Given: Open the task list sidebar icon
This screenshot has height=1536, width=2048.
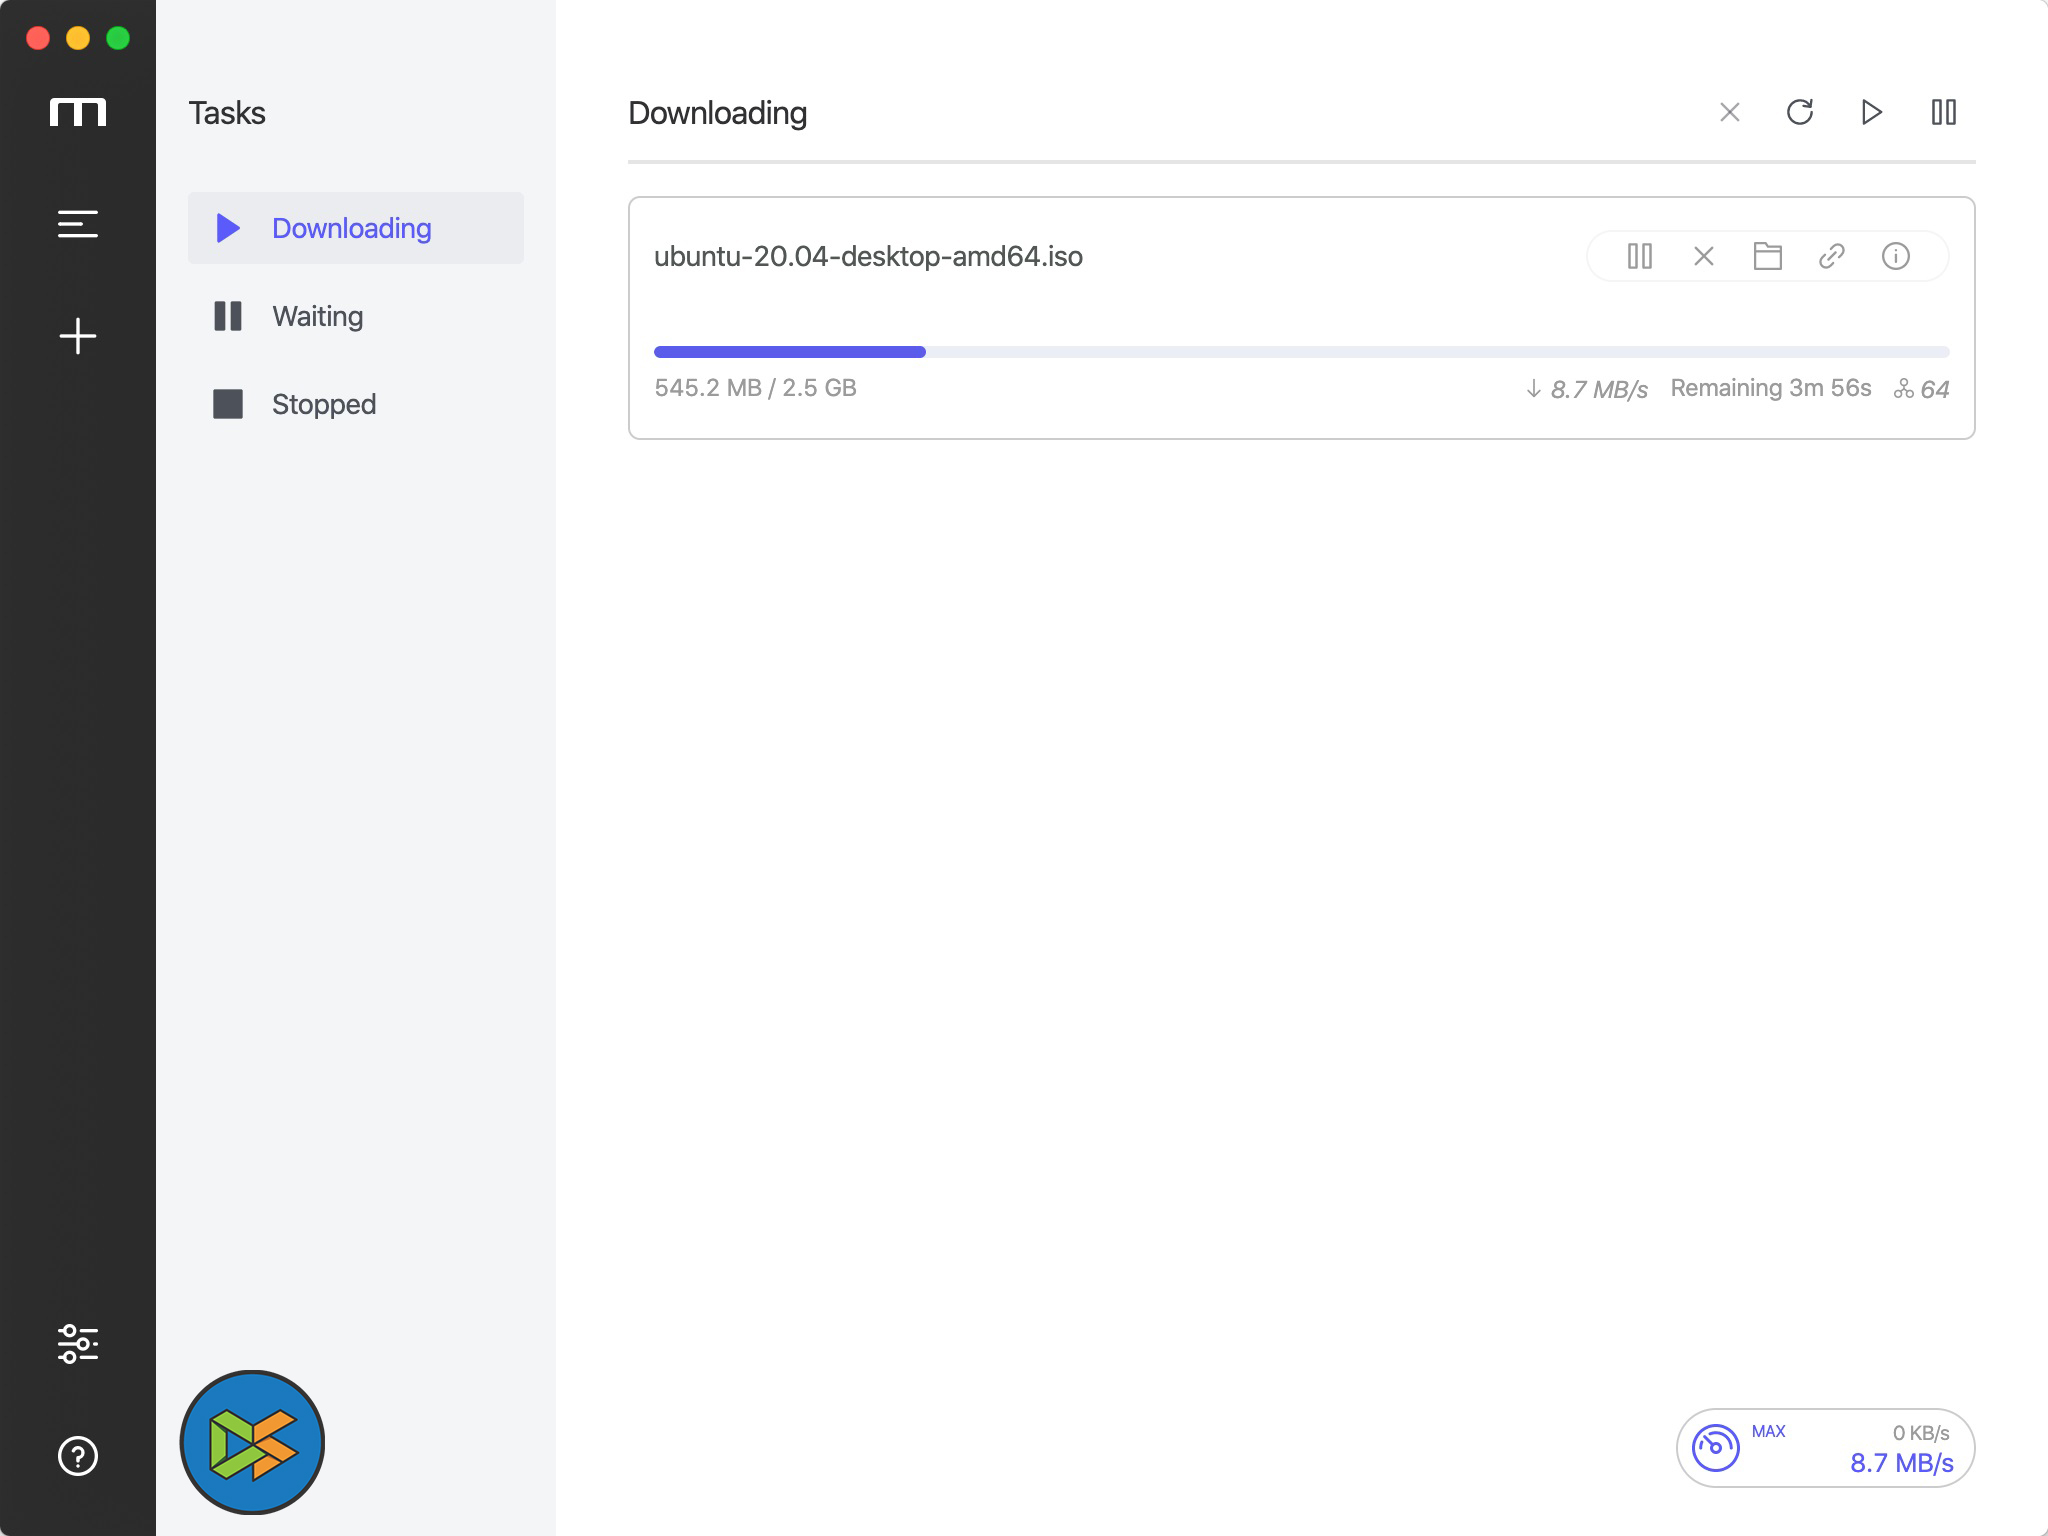Looking at the screenshot, I should pos(78,224).
